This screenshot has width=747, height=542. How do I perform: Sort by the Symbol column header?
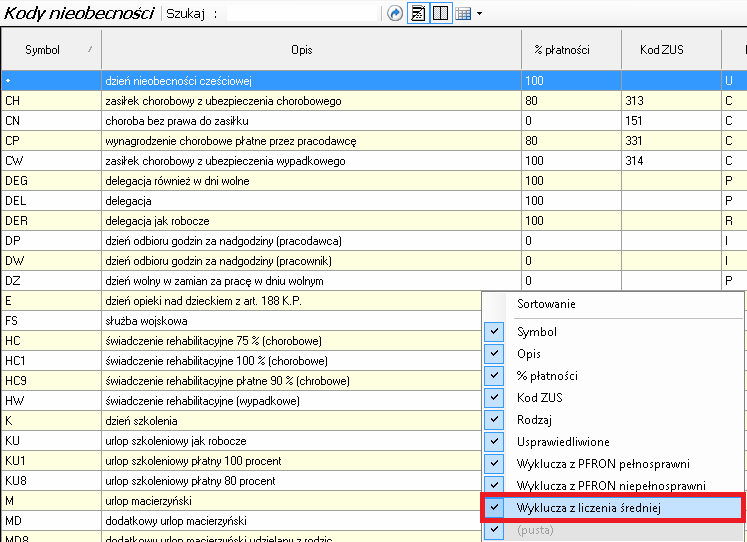(x=51, y=50)
